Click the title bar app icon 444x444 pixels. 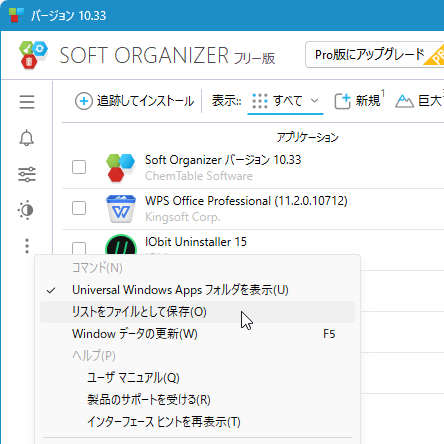(x=16, y=15)
